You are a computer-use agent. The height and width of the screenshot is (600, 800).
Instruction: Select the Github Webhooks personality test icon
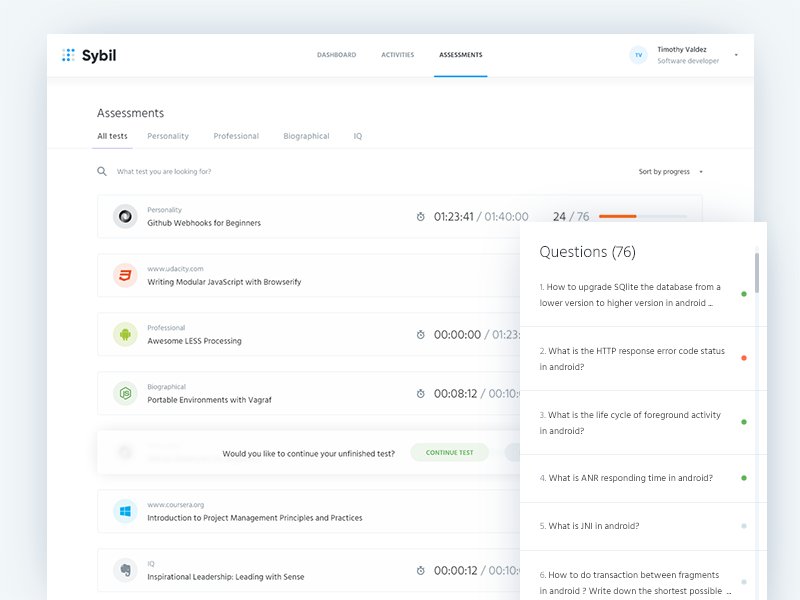pos(124,215)
